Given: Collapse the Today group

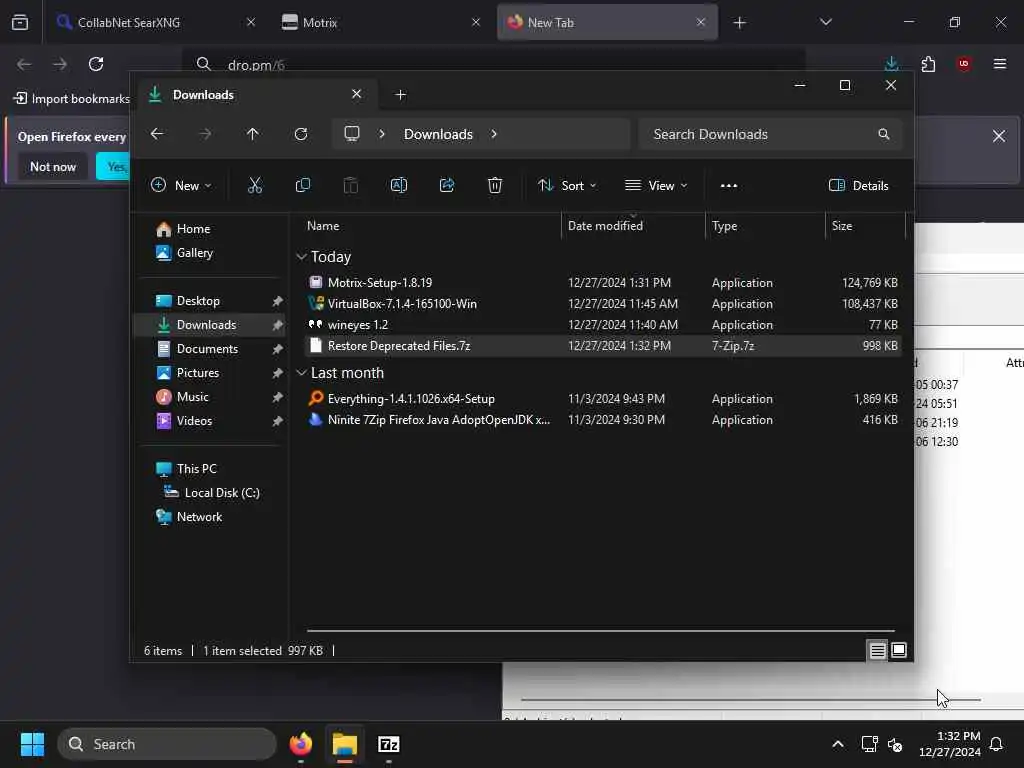Looking at the screenshot, I should coord(301,257).
